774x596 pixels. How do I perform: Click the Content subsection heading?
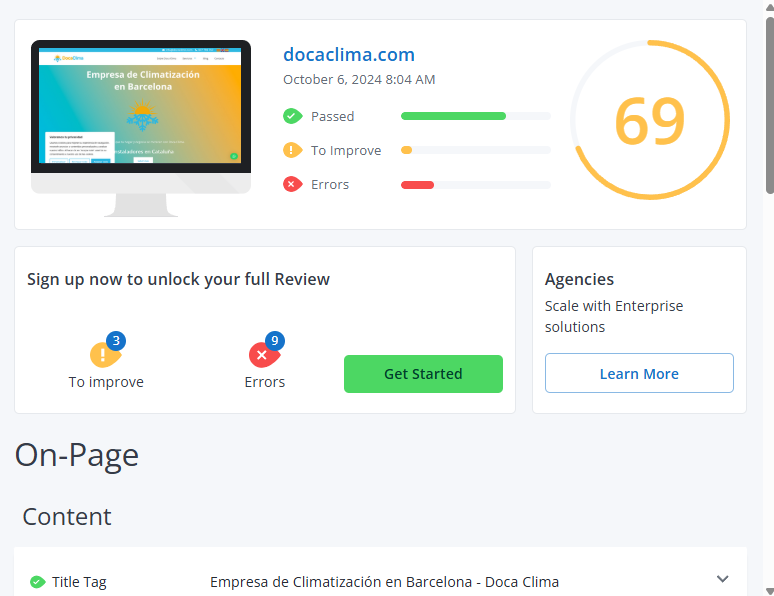(67, 517)
